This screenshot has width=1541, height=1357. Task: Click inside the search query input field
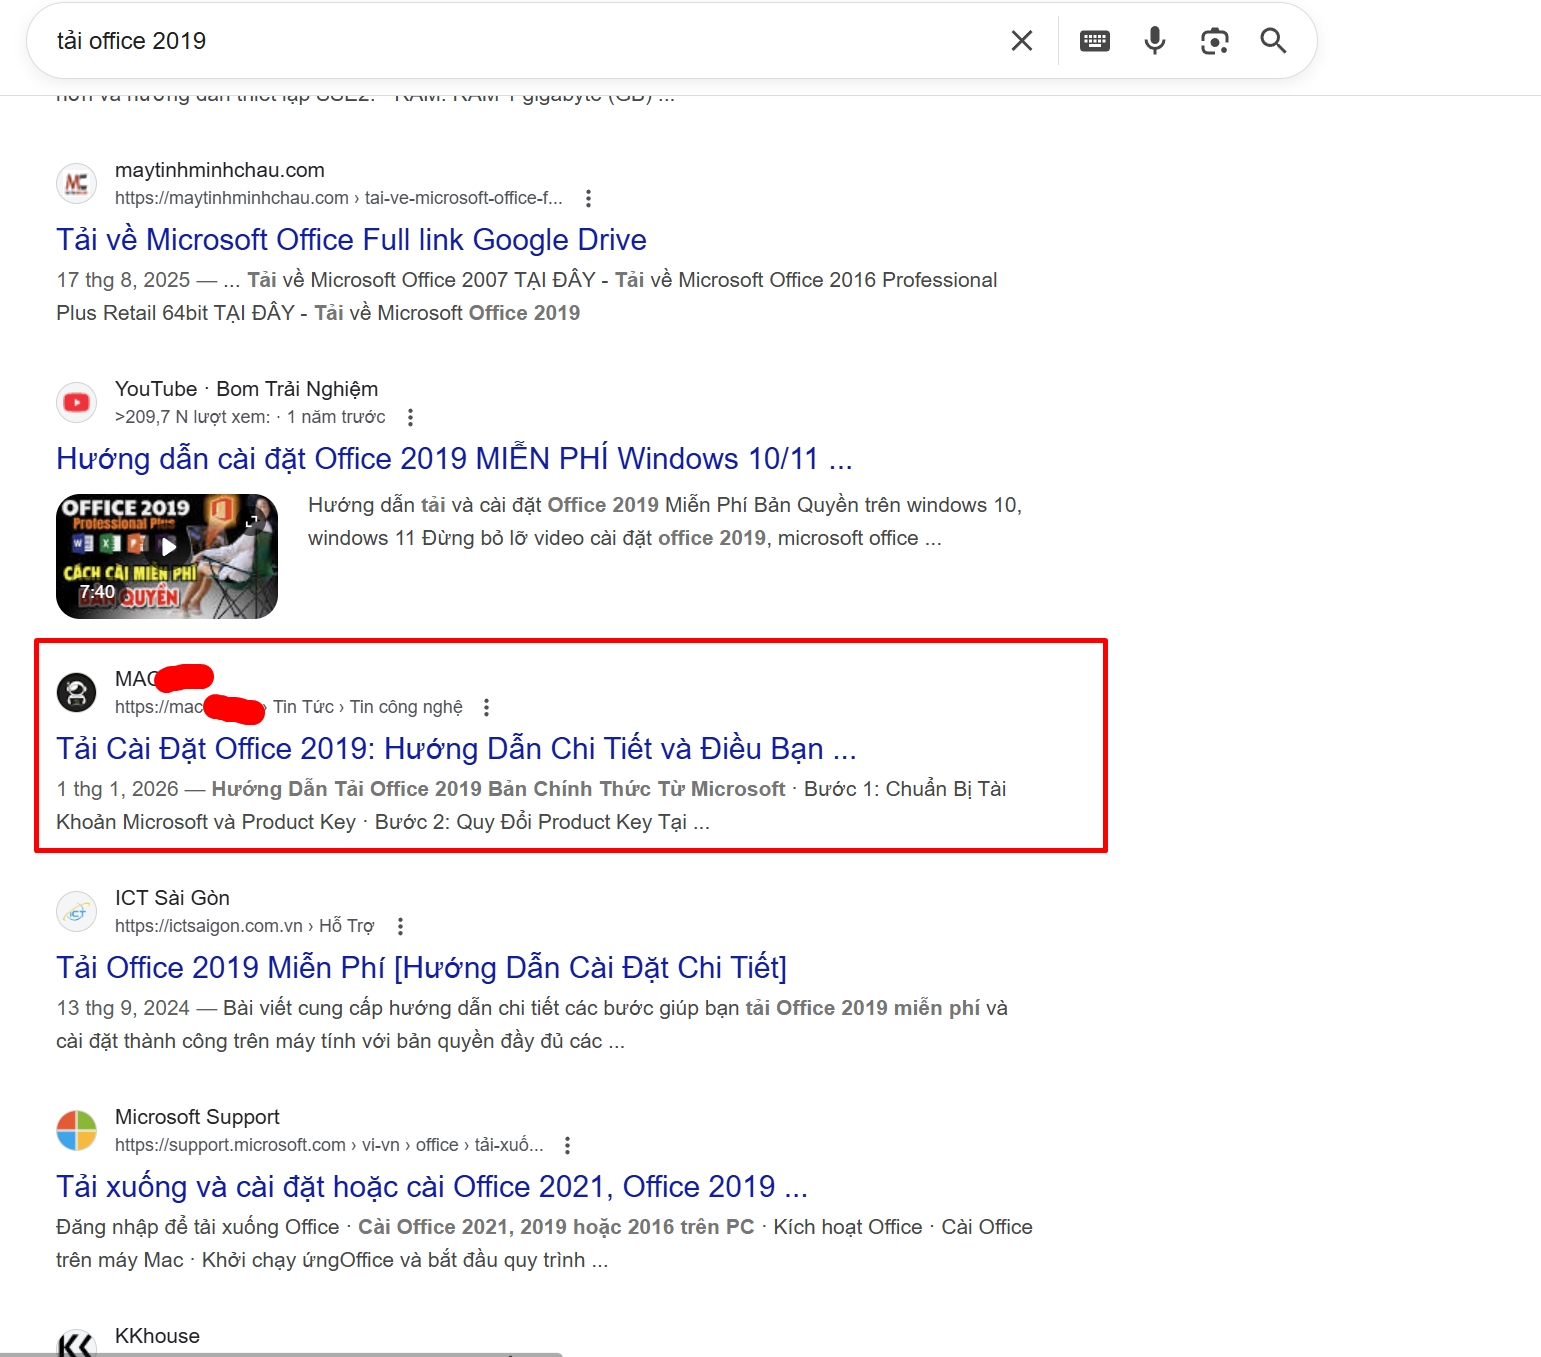(500, 41)
